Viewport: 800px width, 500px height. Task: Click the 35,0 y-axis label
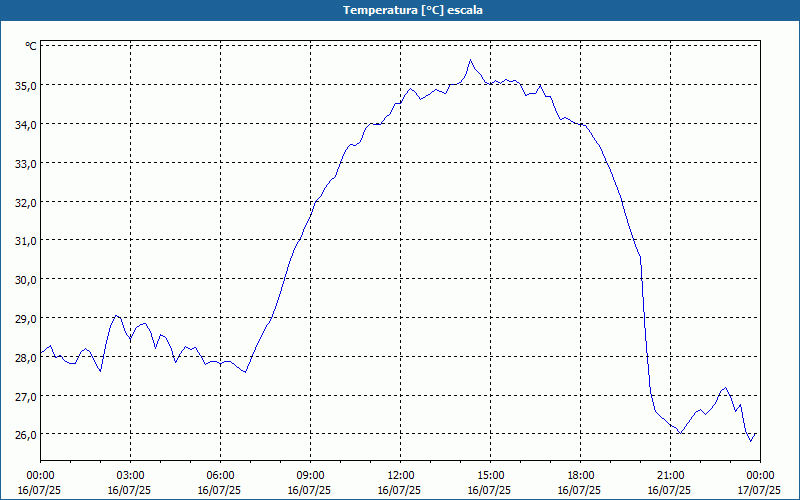pos(25,85)
